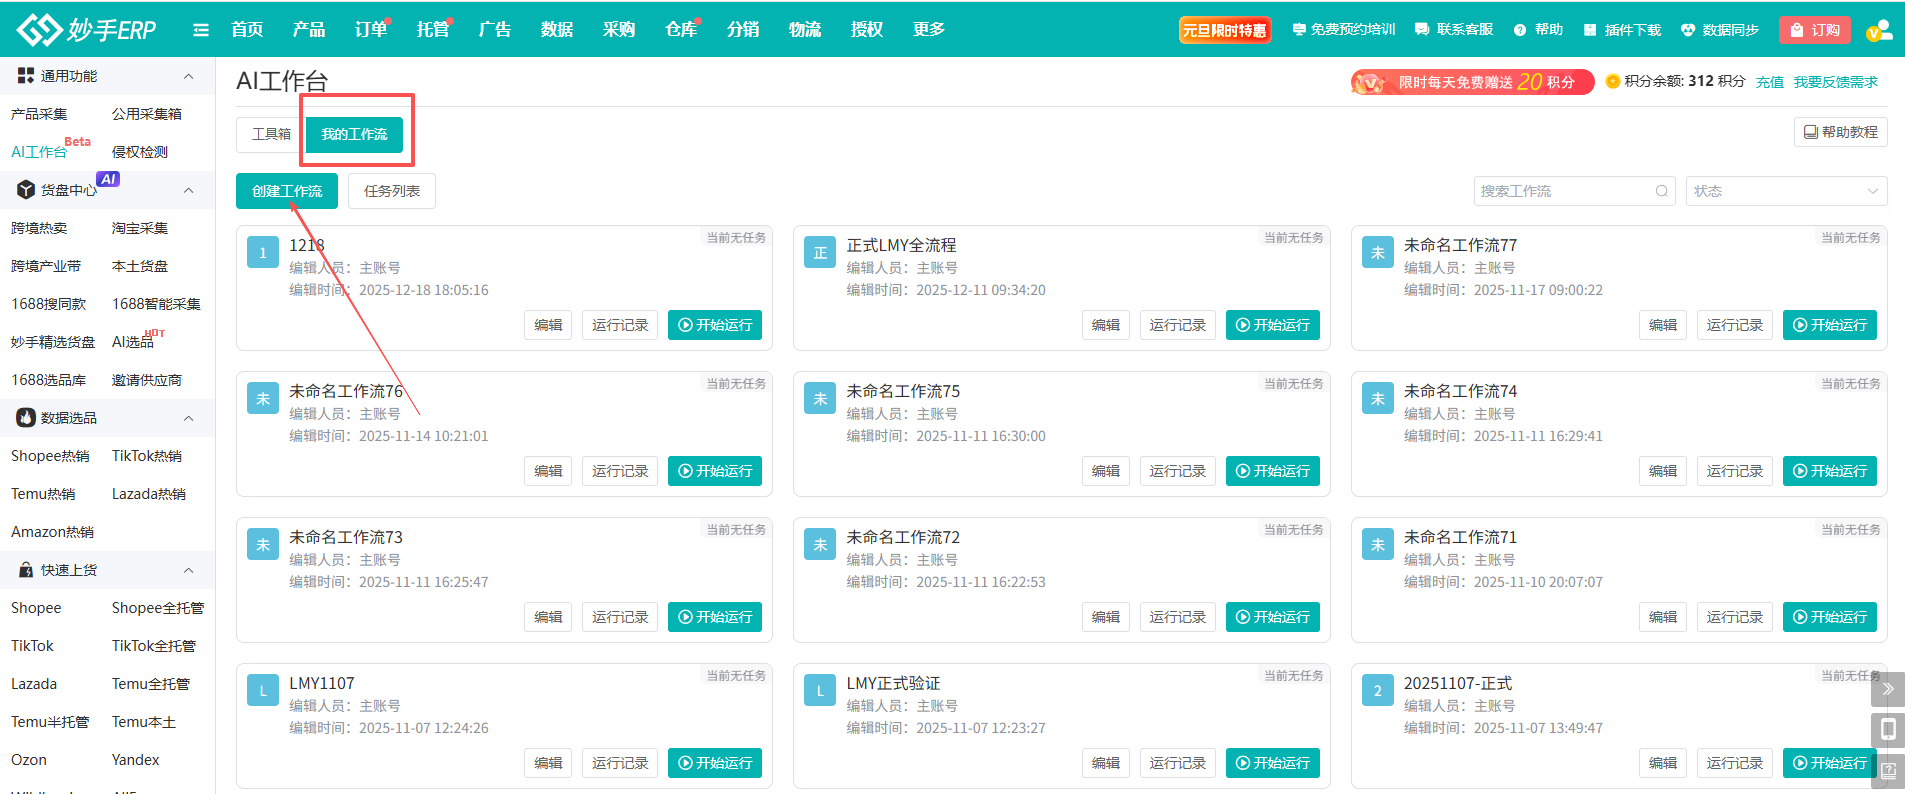
Task: Switch to the 工具箱 tab
Action: click(271, 134)
